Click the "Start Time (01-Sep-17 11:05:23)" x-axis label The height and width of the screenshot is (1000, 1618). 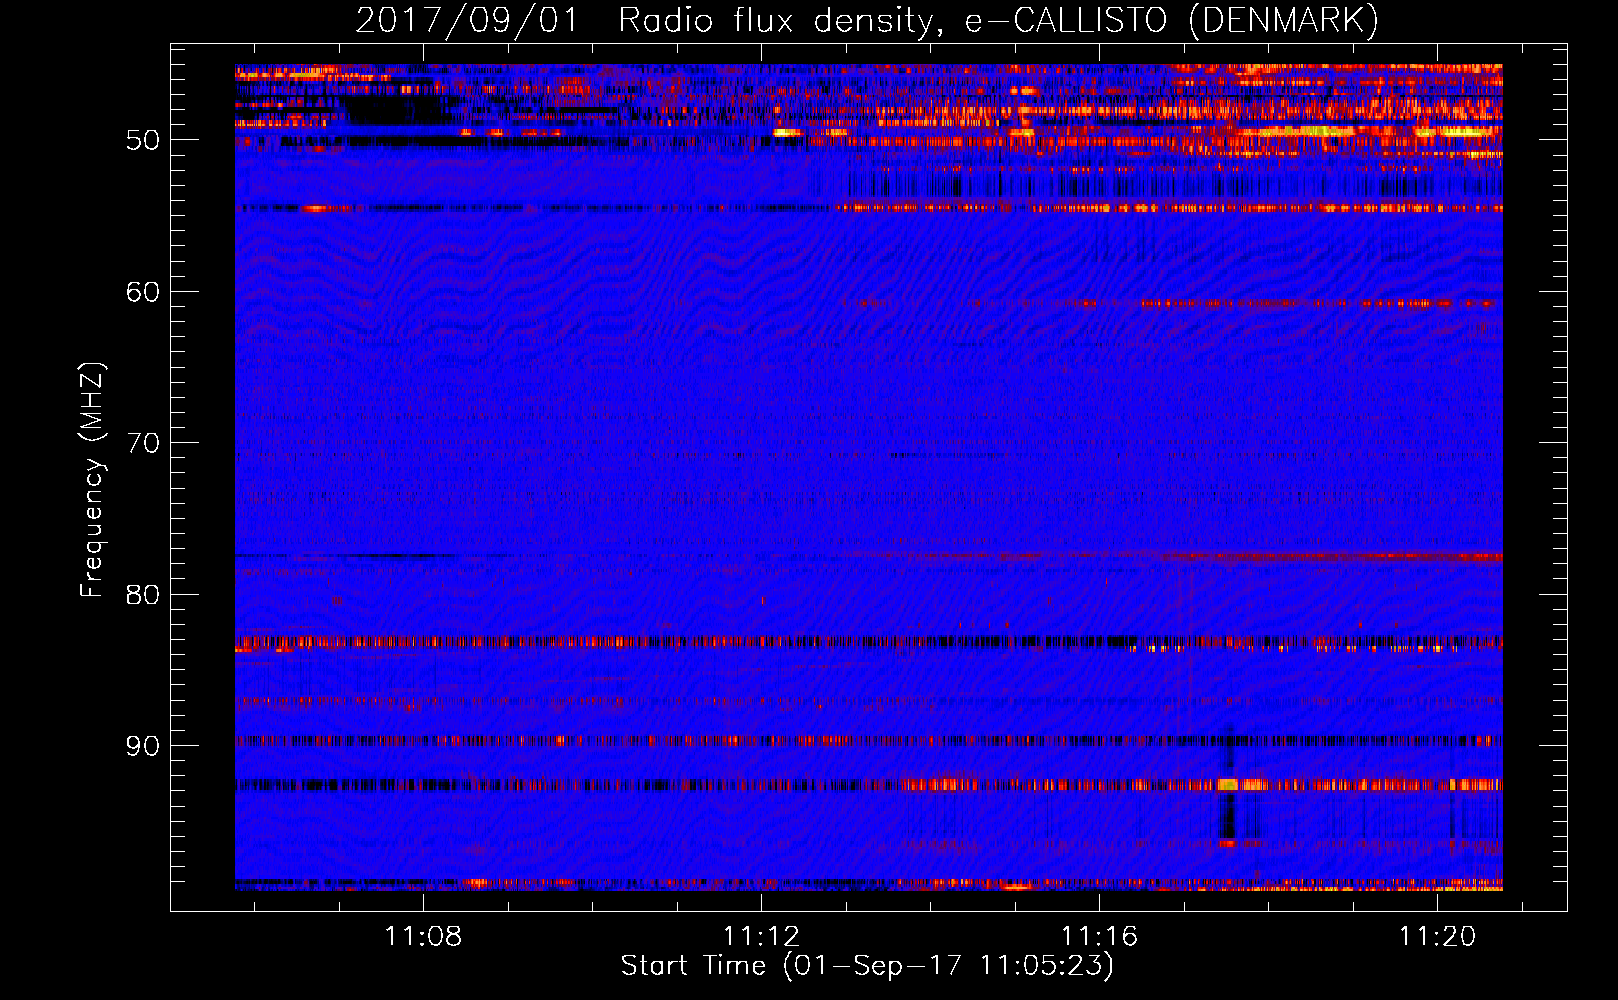tap(867, 966)
